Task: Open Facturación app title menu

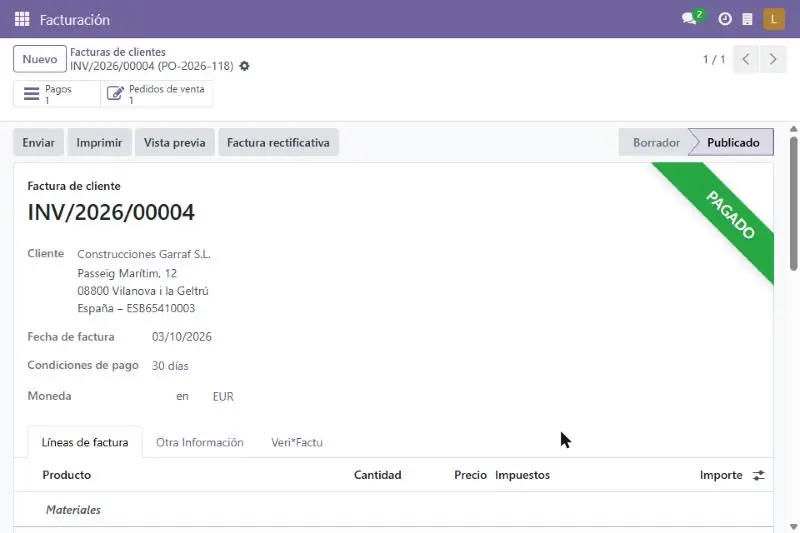Action: point(75,20)
